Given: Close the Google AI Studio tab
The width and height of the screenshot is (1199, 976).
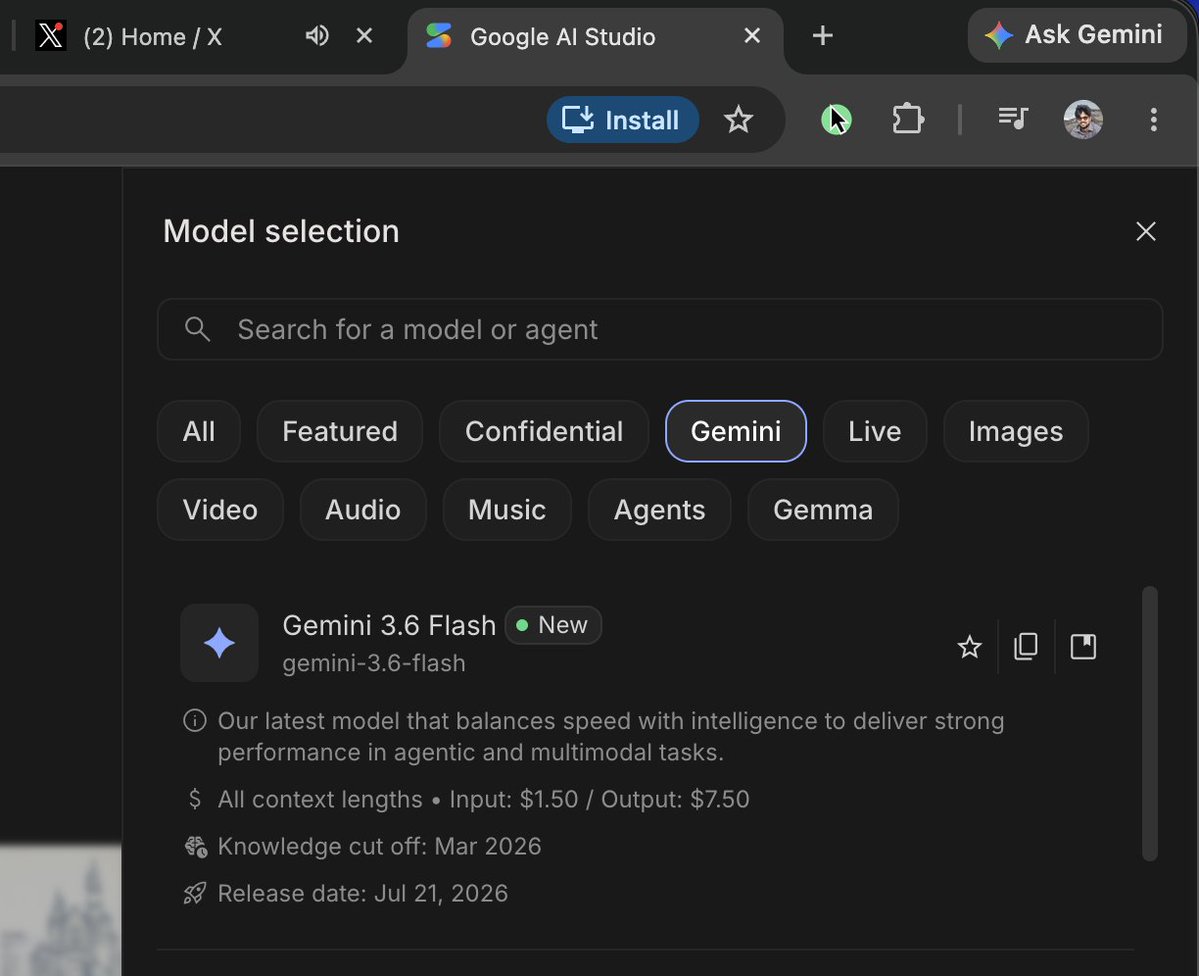Looking at the screenshot, I should [752, 35].
